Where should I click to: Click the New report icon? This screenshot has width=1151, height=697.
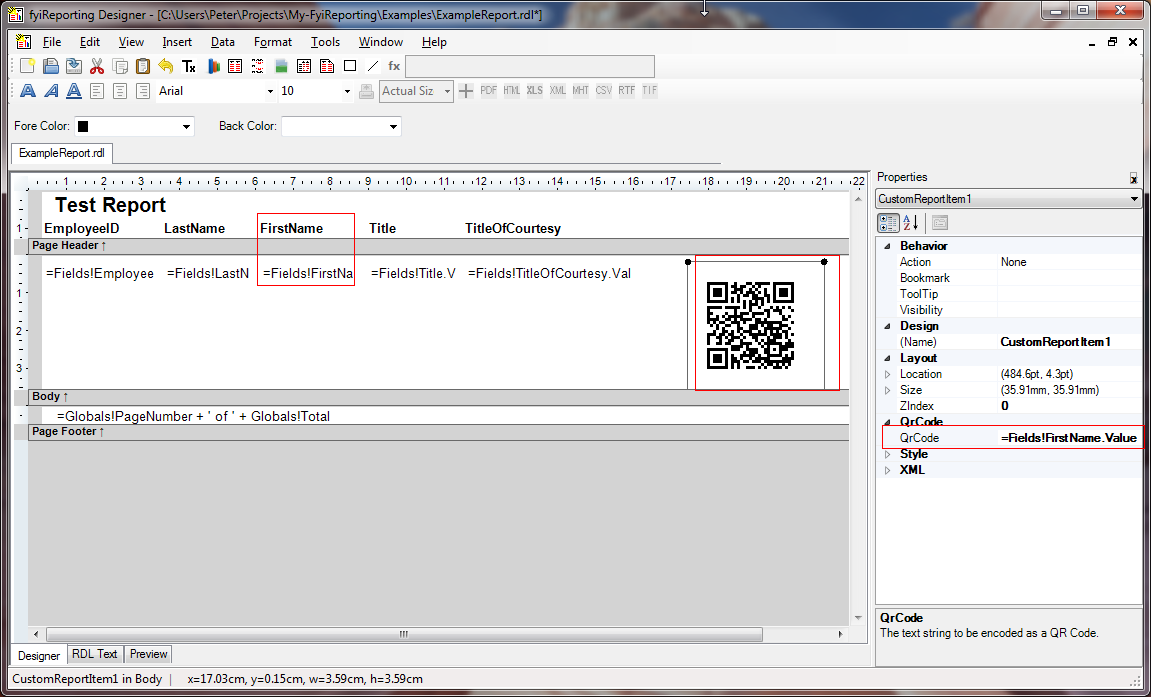coord(27,66)
